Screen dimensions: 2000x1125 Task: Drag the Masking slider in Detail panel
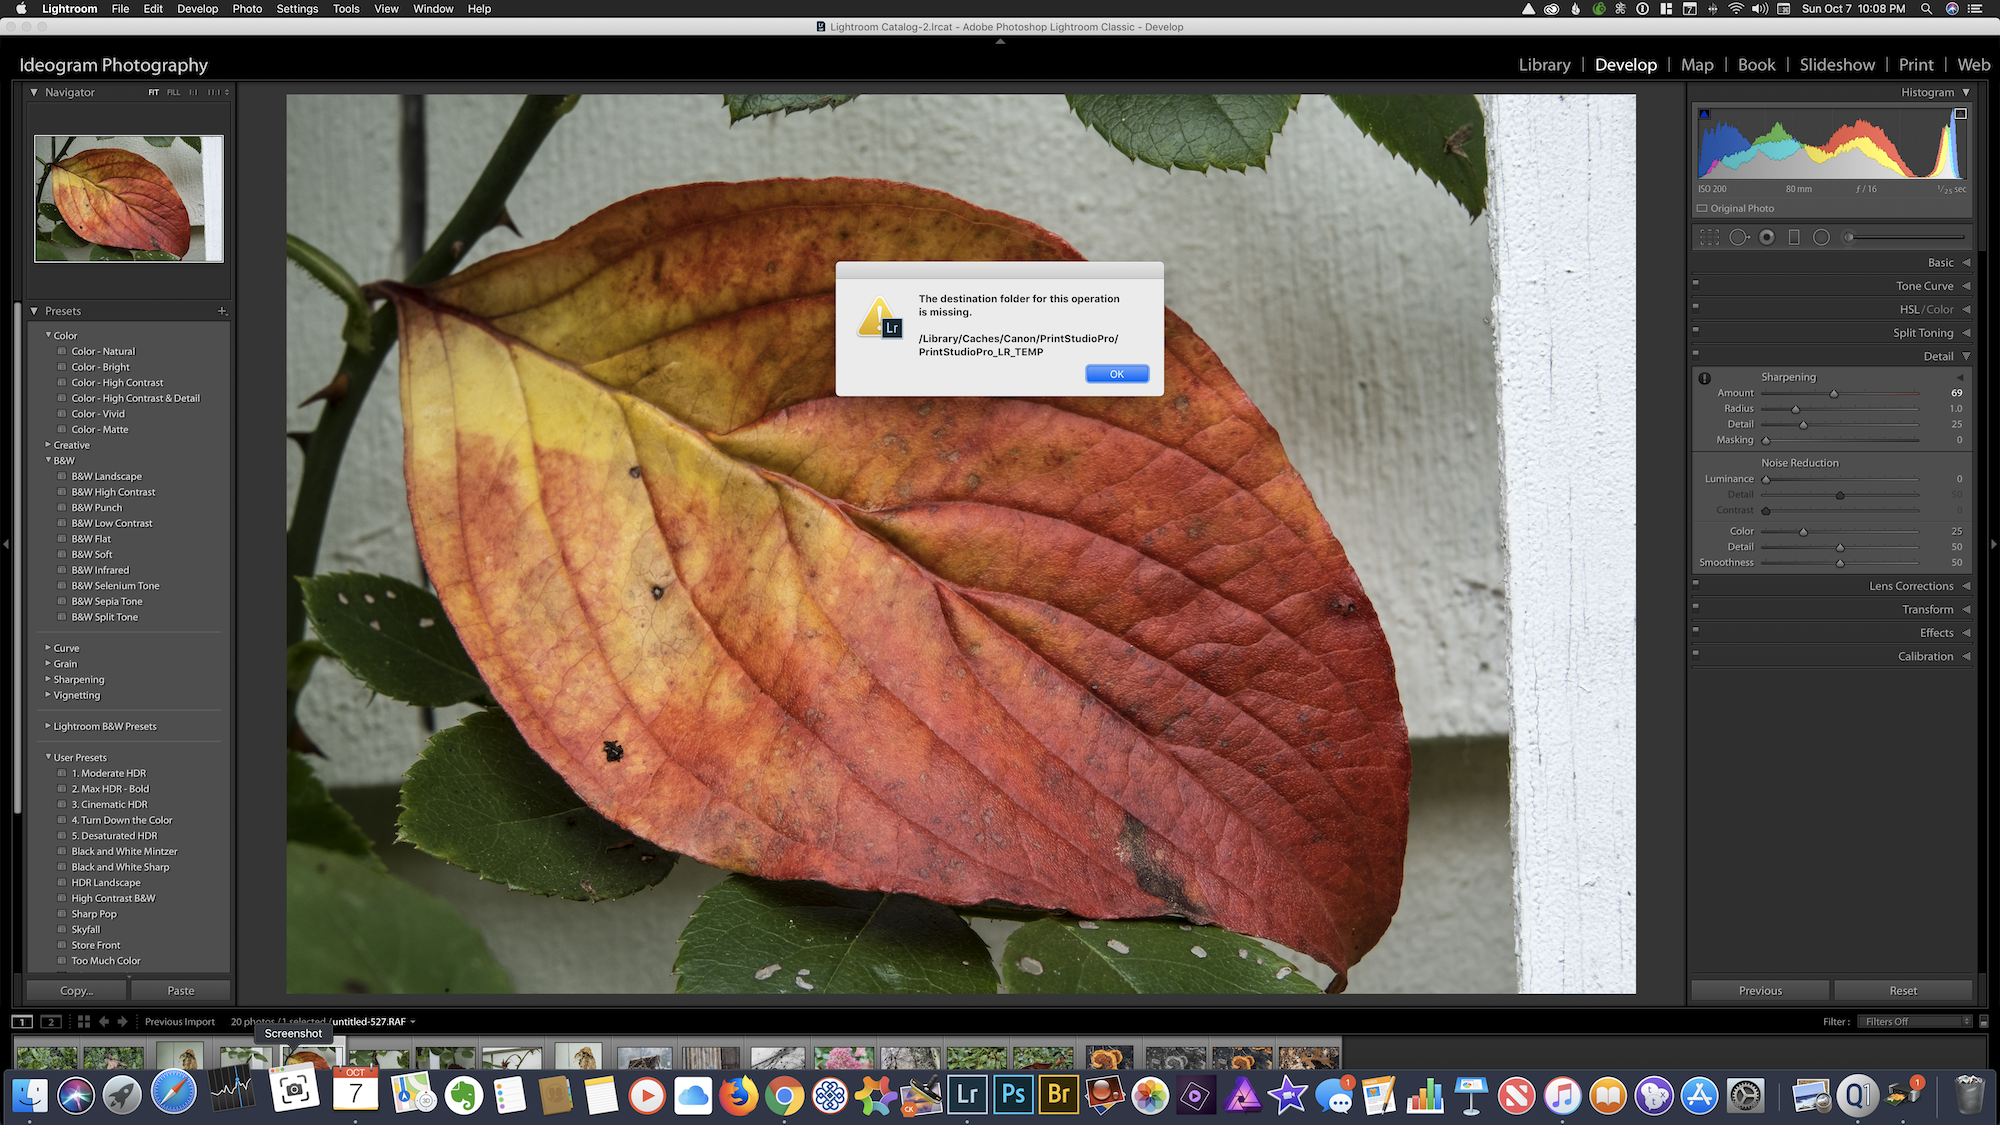click(x=1766, y=440)
